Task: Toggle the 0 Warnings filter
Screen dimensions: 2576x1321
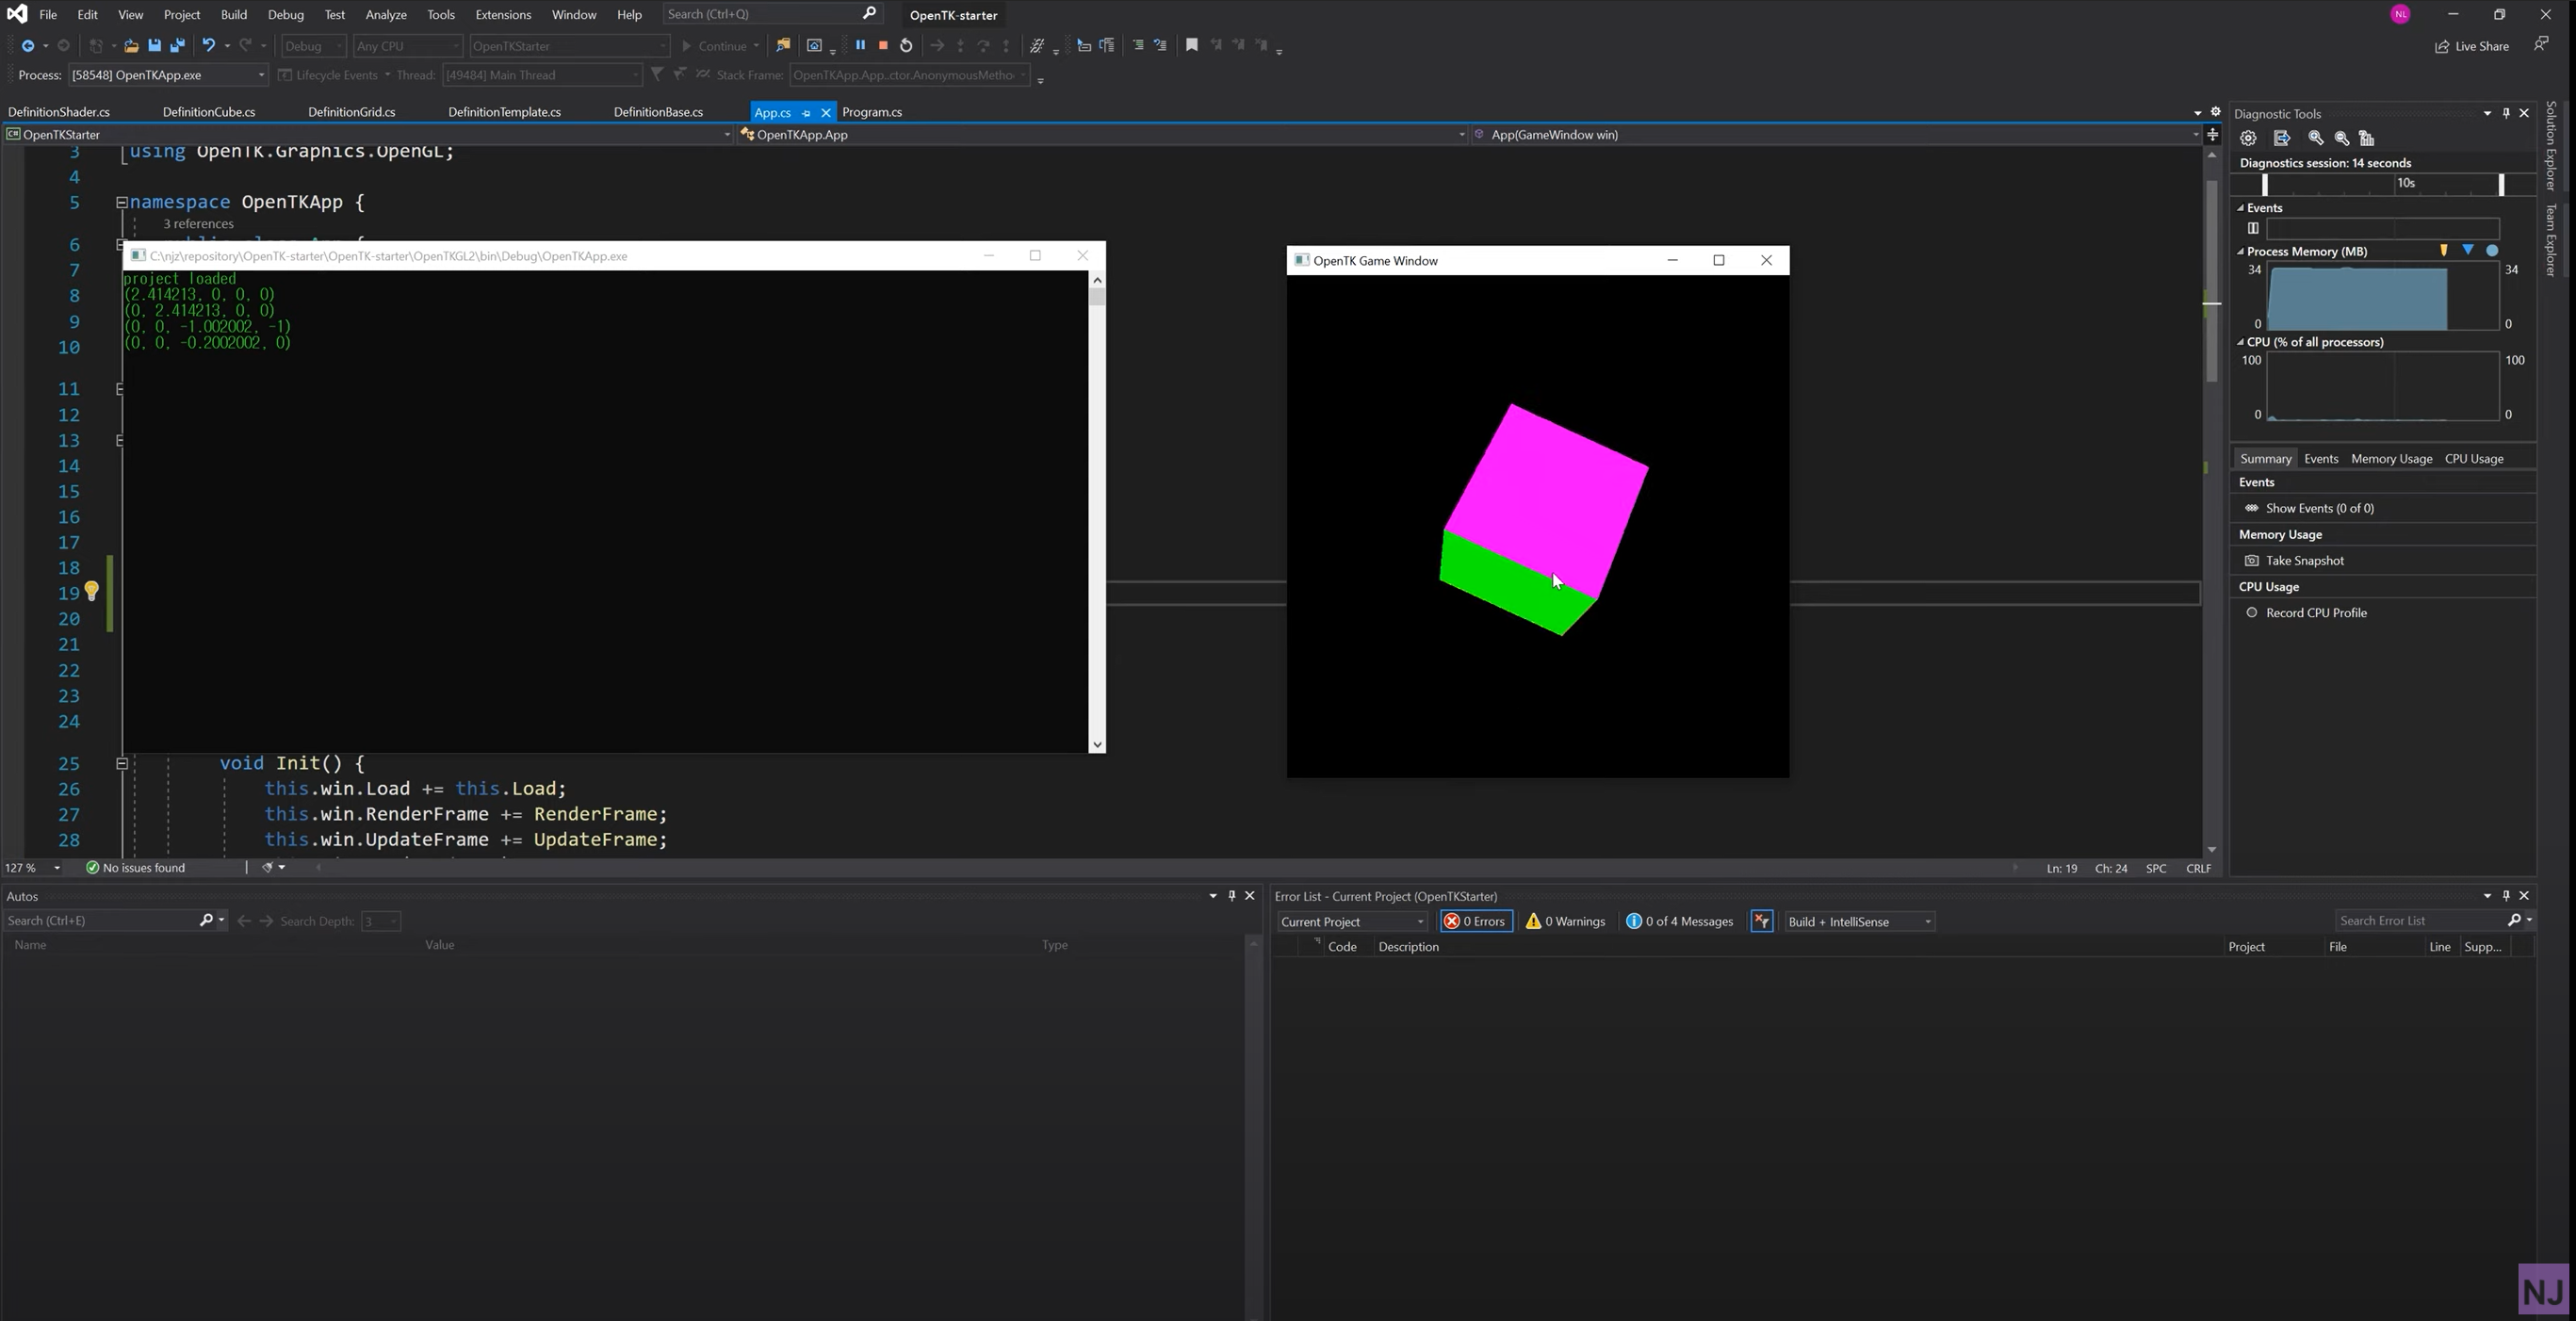Action: click(1565, 921)
